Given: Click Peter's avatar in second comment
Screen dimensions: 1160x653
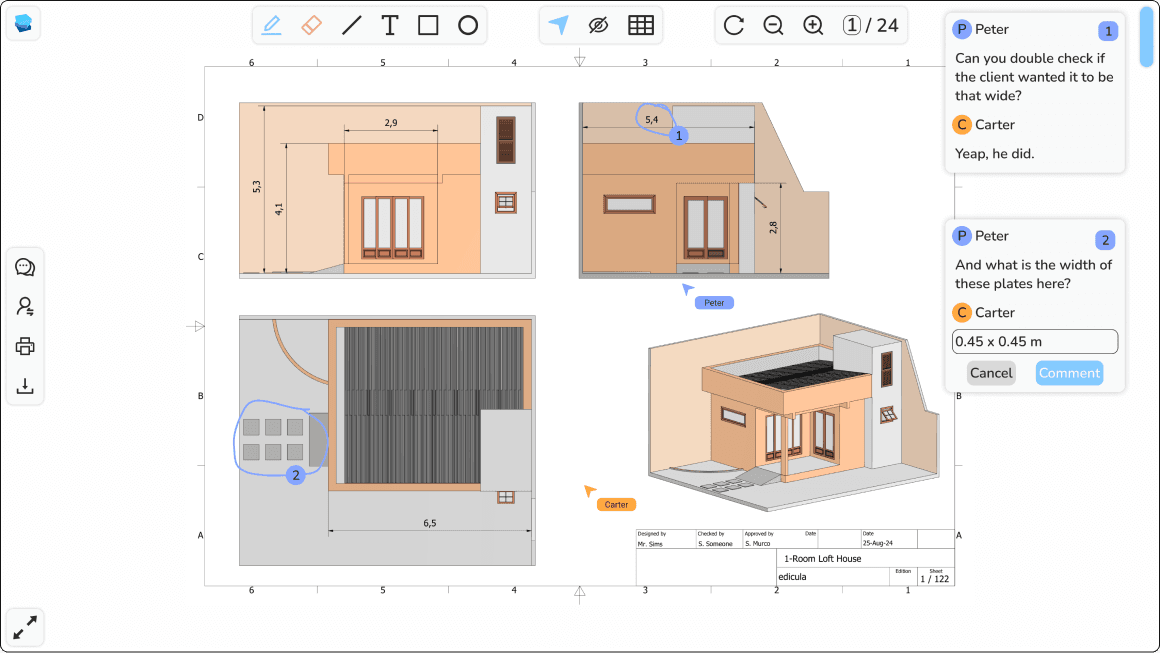Looking at the screenshot, I should (x=961, y=236).
